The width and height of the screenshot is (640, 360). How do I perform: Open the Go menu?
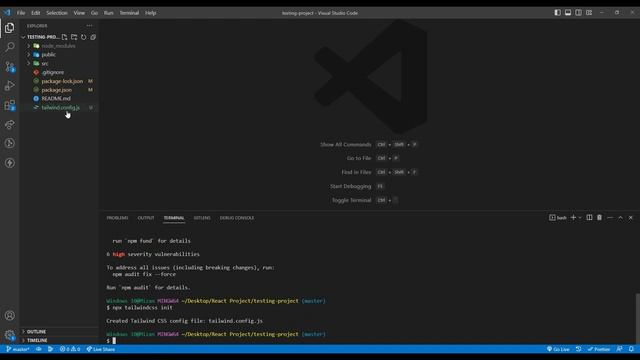(94, 13)
